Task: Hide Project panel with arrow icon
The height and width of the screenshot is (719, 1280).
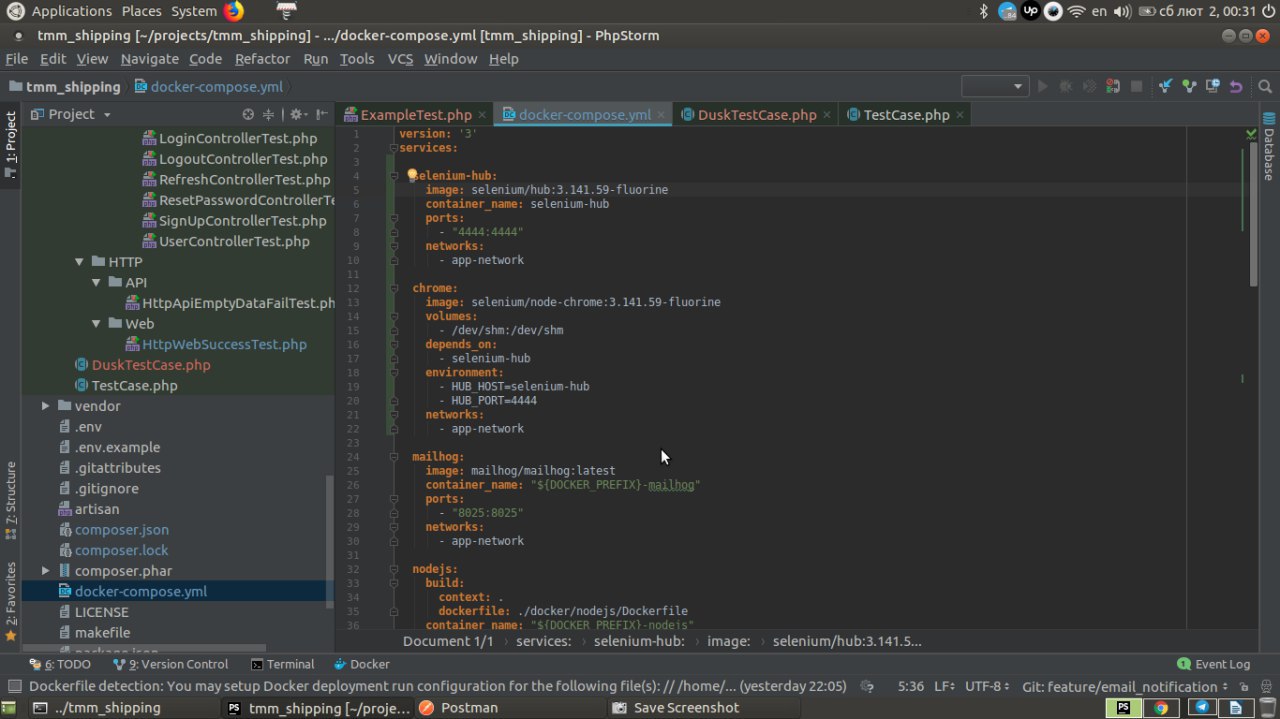Action: [322, 114]
